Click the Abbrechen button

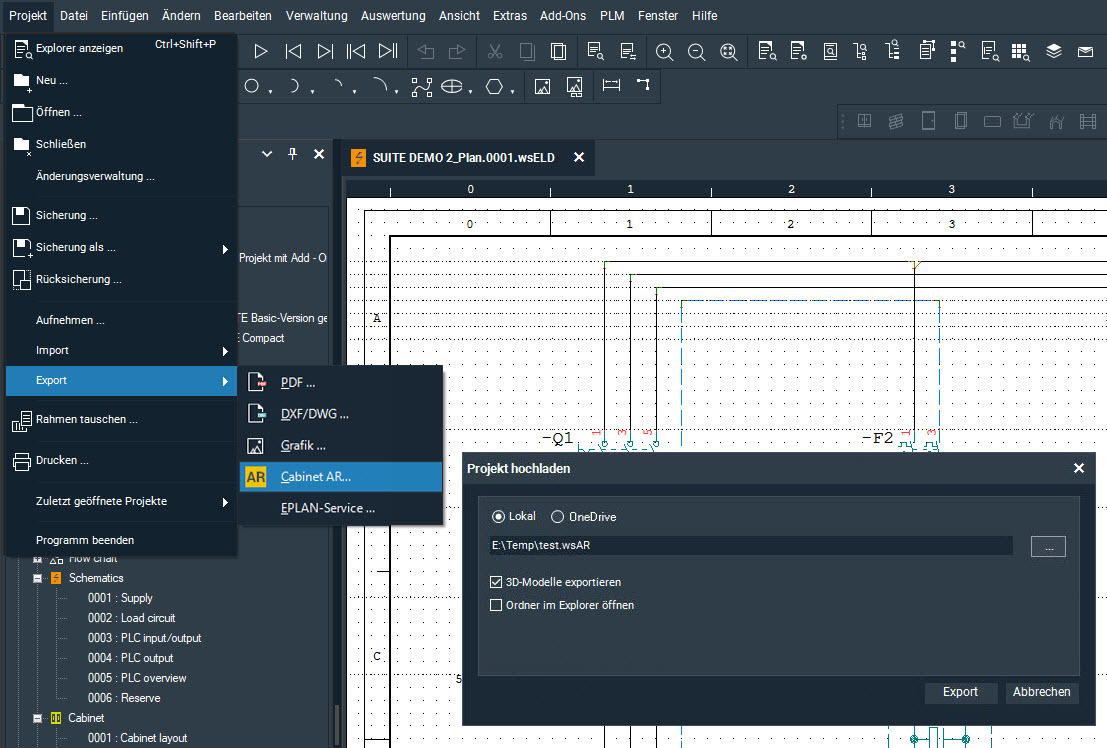pyautogui.click(x=1041, y=692)
